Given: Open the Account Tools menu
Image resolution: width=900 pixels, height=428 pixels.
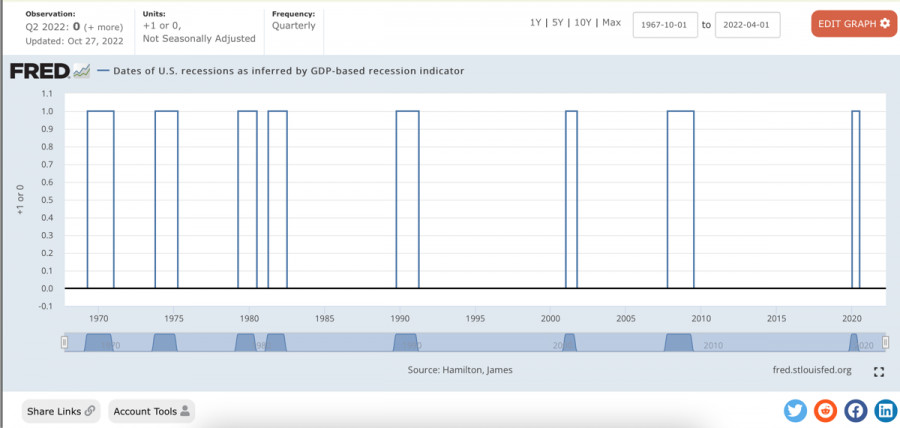Looking at the screenshot, I should pos(152,411).
